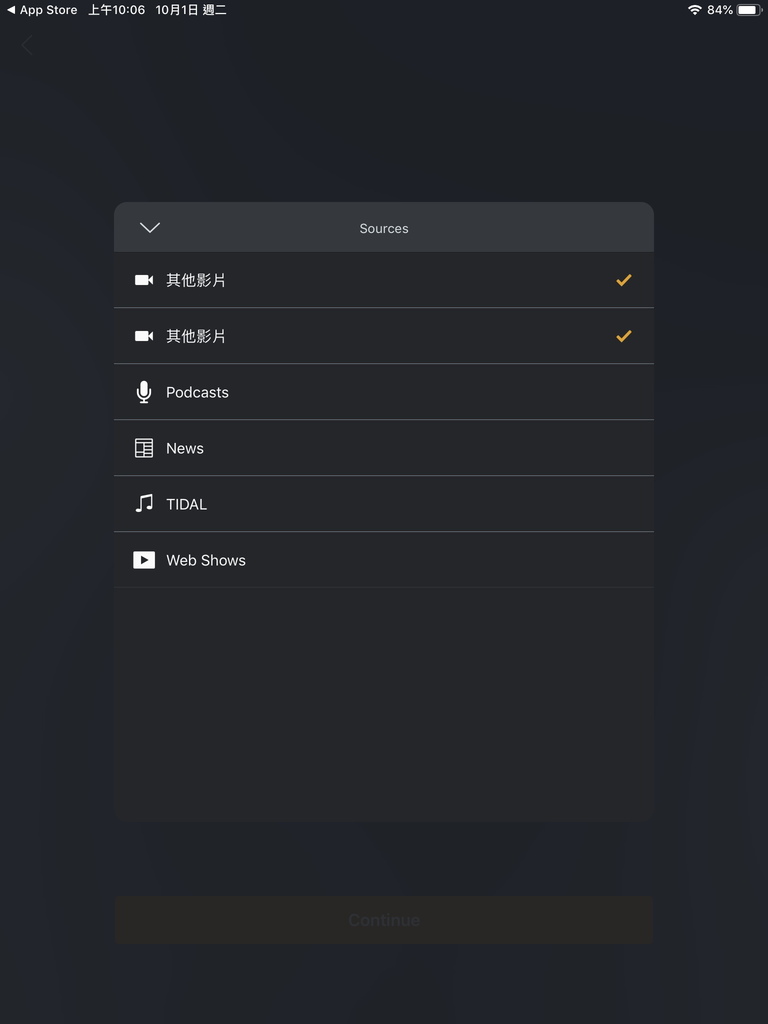Screen dimensions: 768x1024
Task: Uncheck the upper 其他影片 checkmark
Action: point(624,280)
